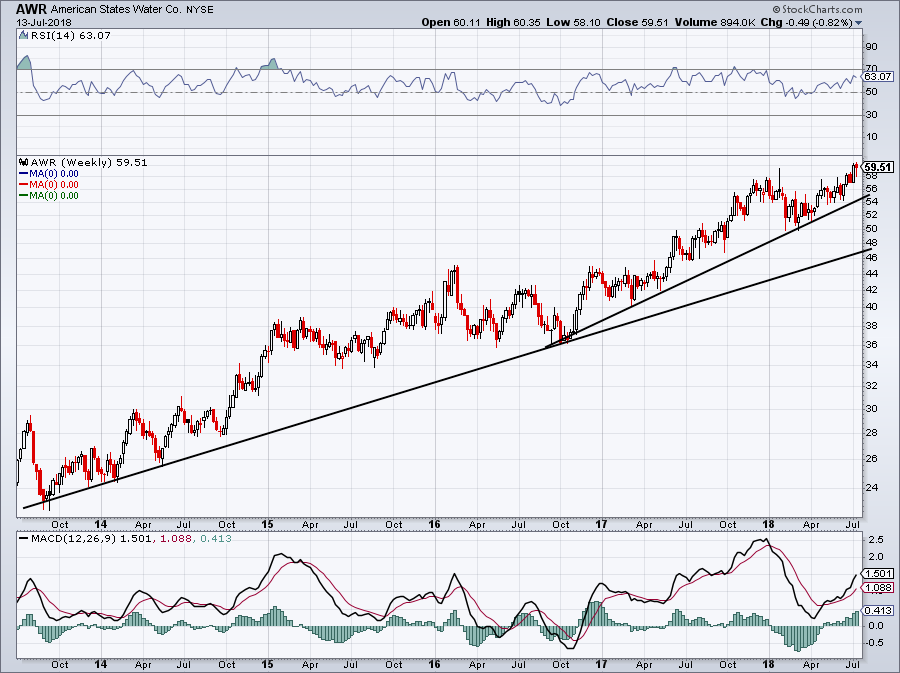Viewport: 900px width, 673px height.
Task: Click the year 18 label under the price panel
Action: pos(768,524)
